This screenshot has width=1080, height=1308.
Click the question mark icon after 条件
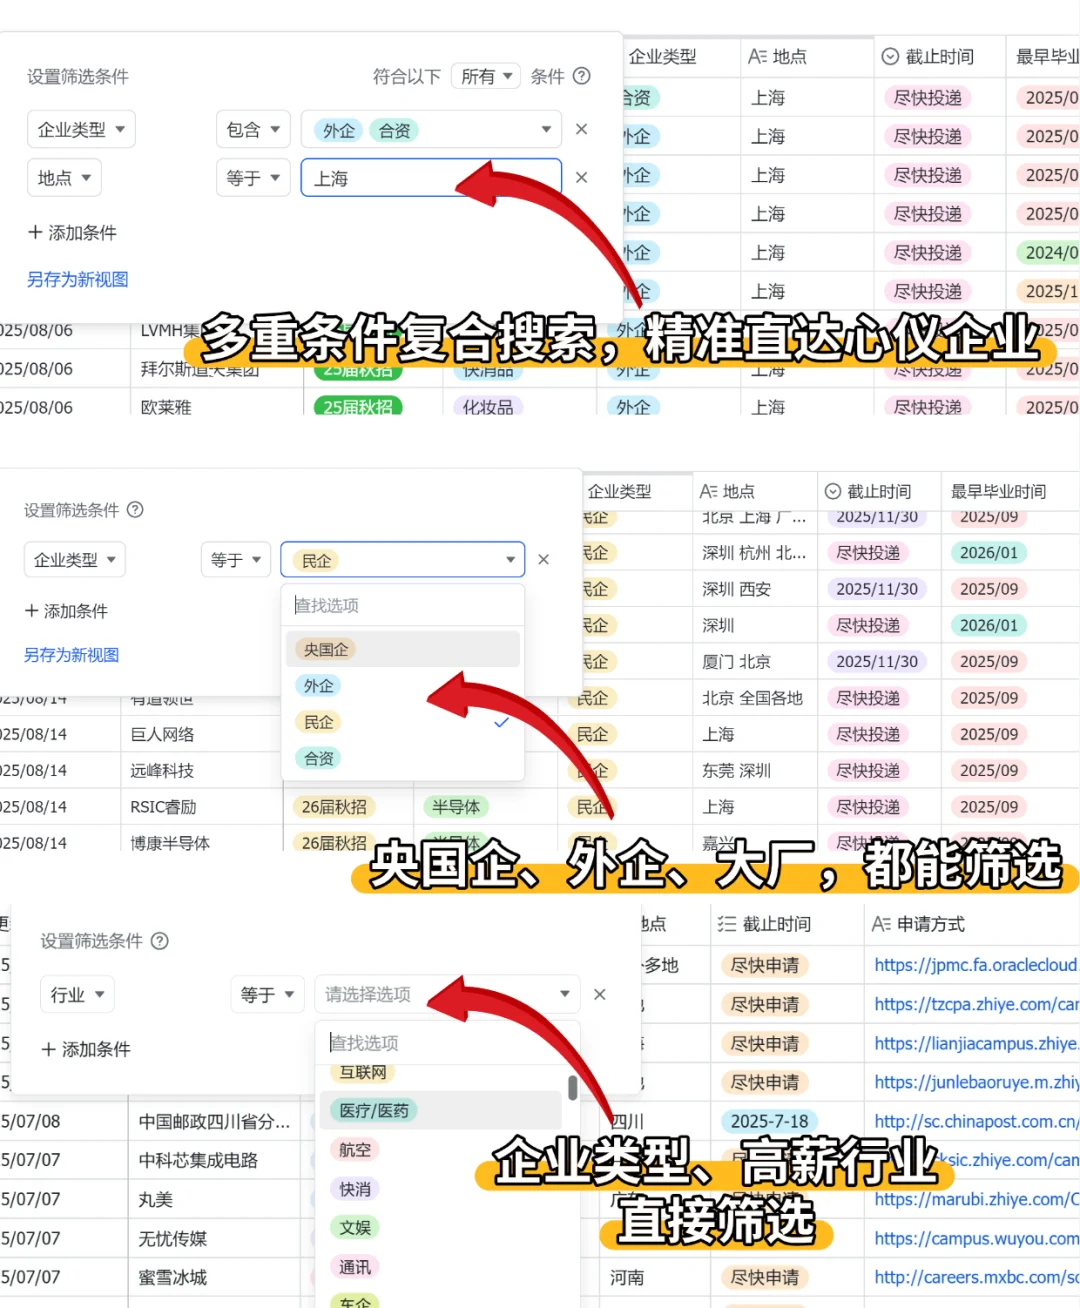point(581,76)
